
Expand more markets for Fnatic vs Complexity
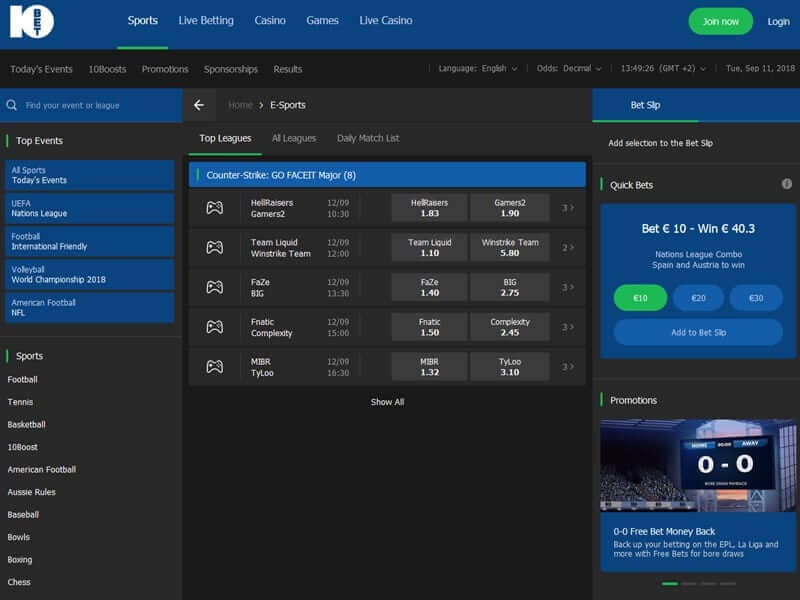(x=568, y=327)
